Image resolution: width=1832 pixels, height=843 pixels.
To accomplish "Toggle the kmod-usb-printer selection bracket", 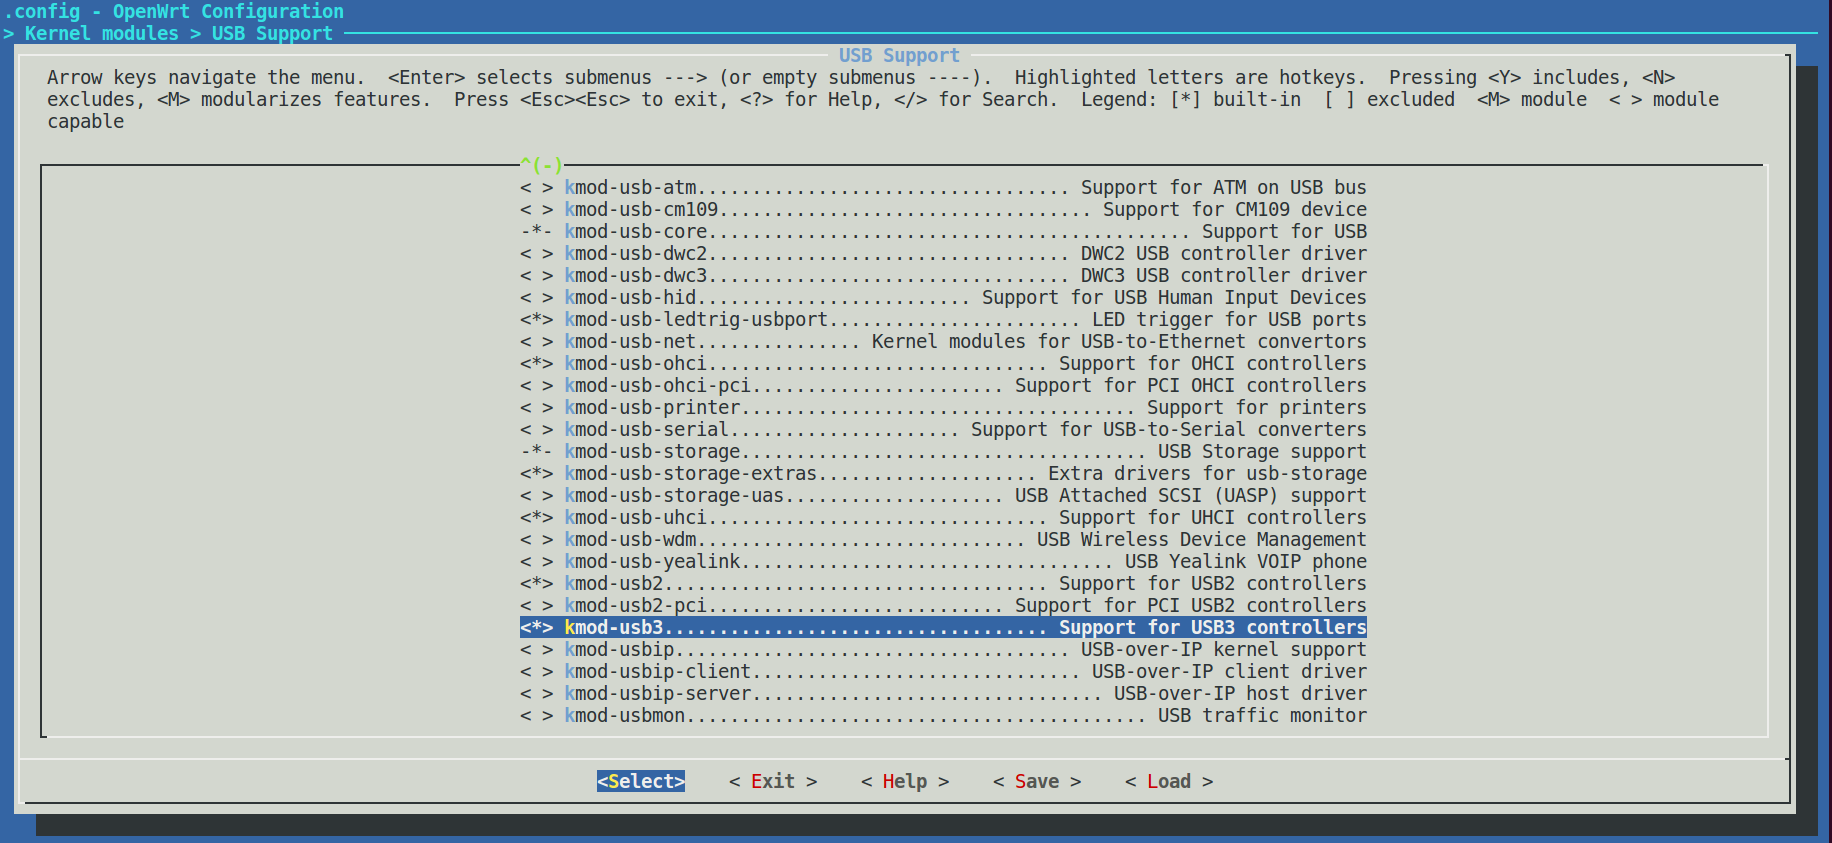I will click(536, 408).
